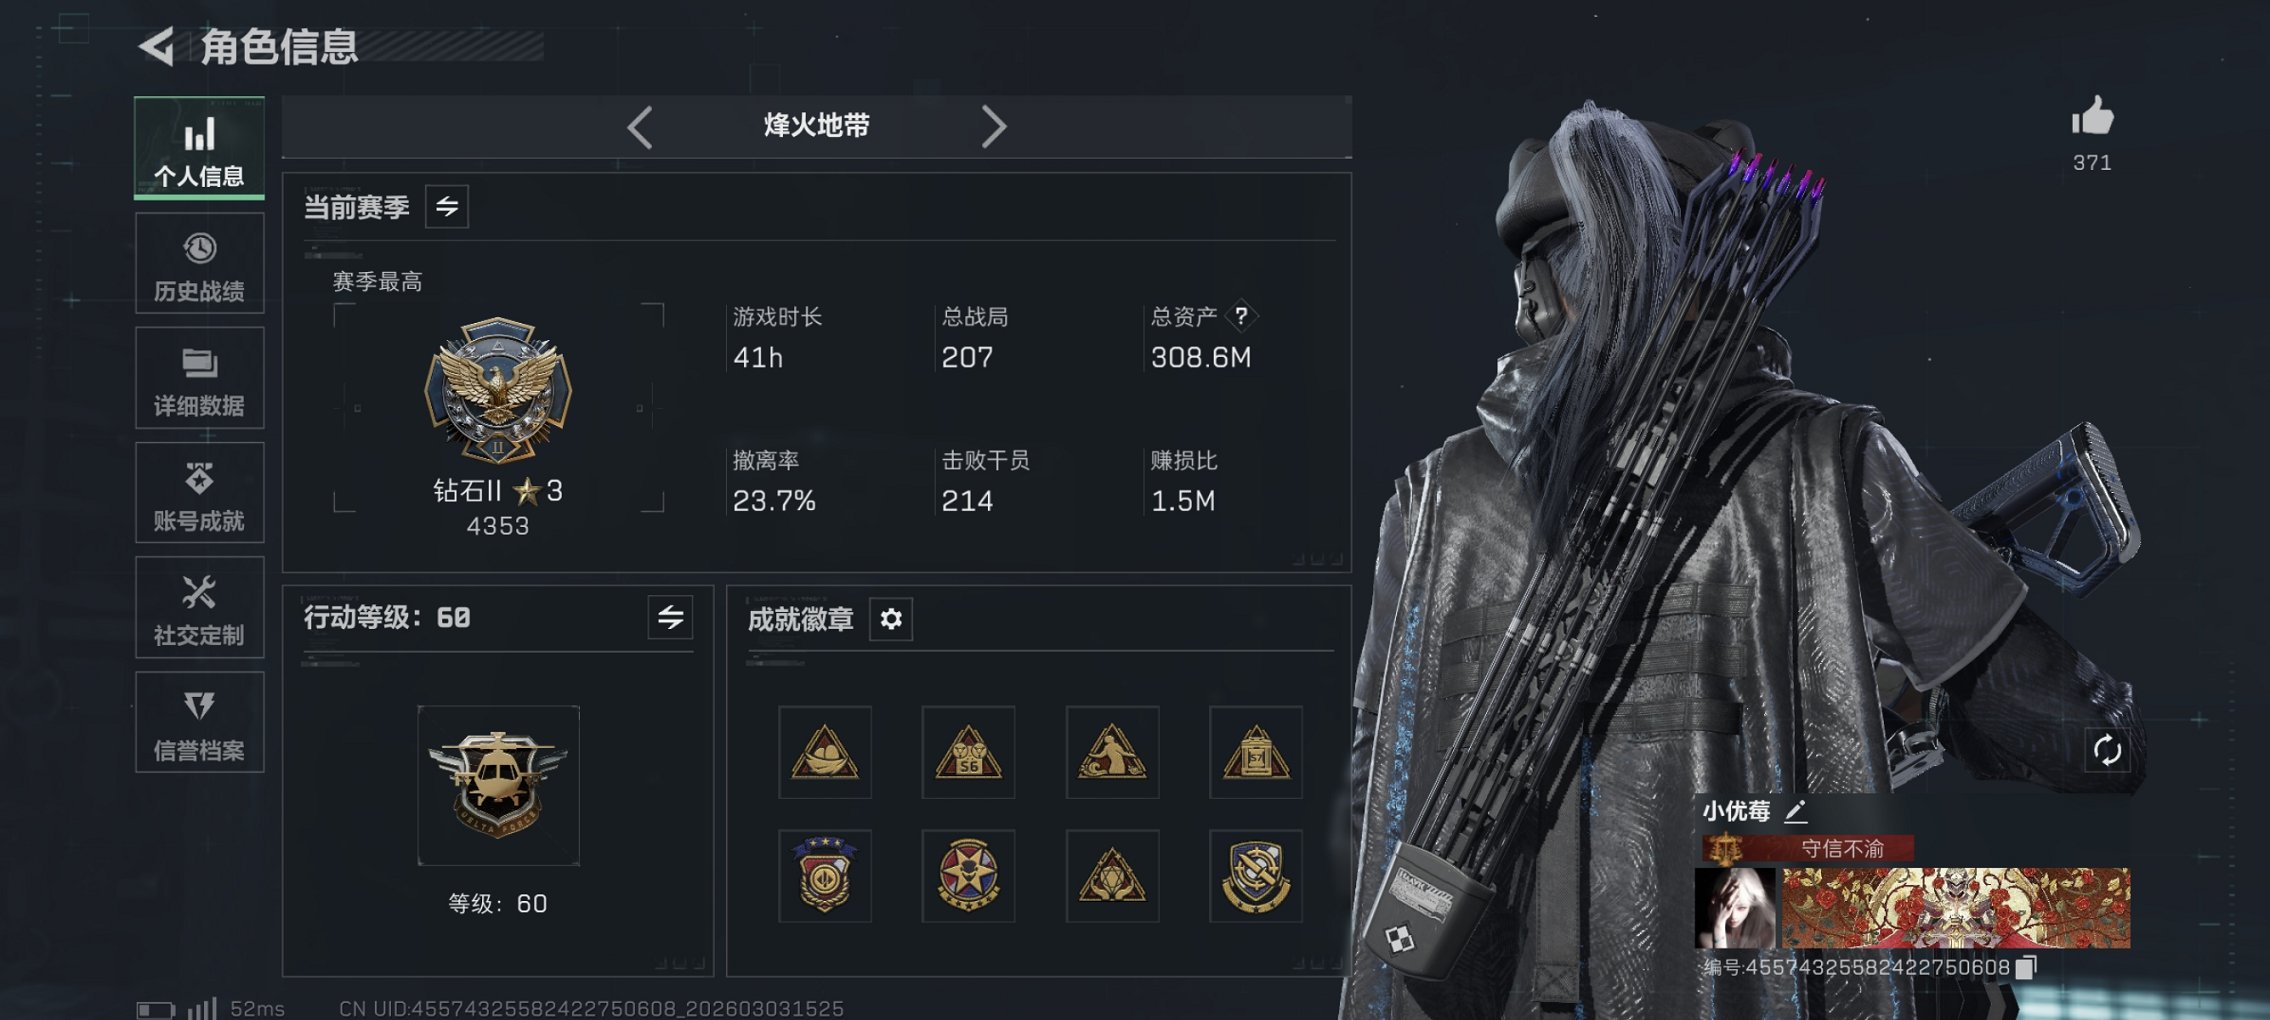
Task: Like this profile with the thumbs-up icon
Action: click(2092, 116)
